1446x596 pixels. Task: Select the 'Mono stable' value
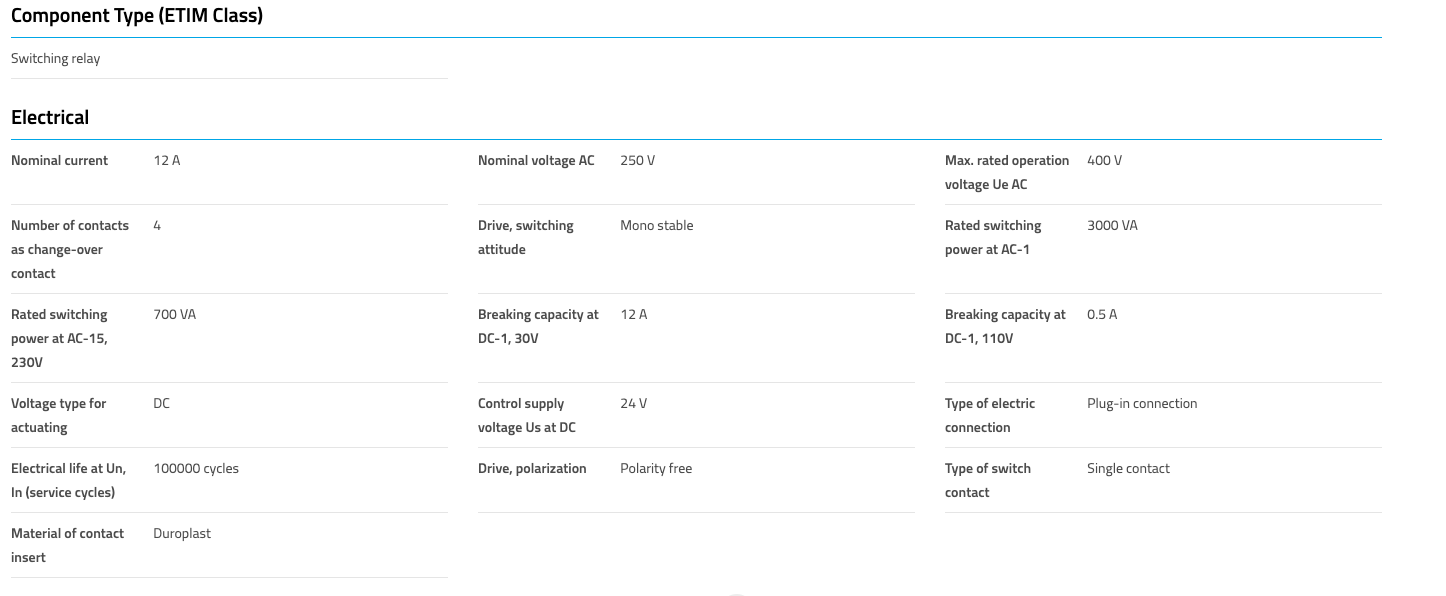(656, 225)
